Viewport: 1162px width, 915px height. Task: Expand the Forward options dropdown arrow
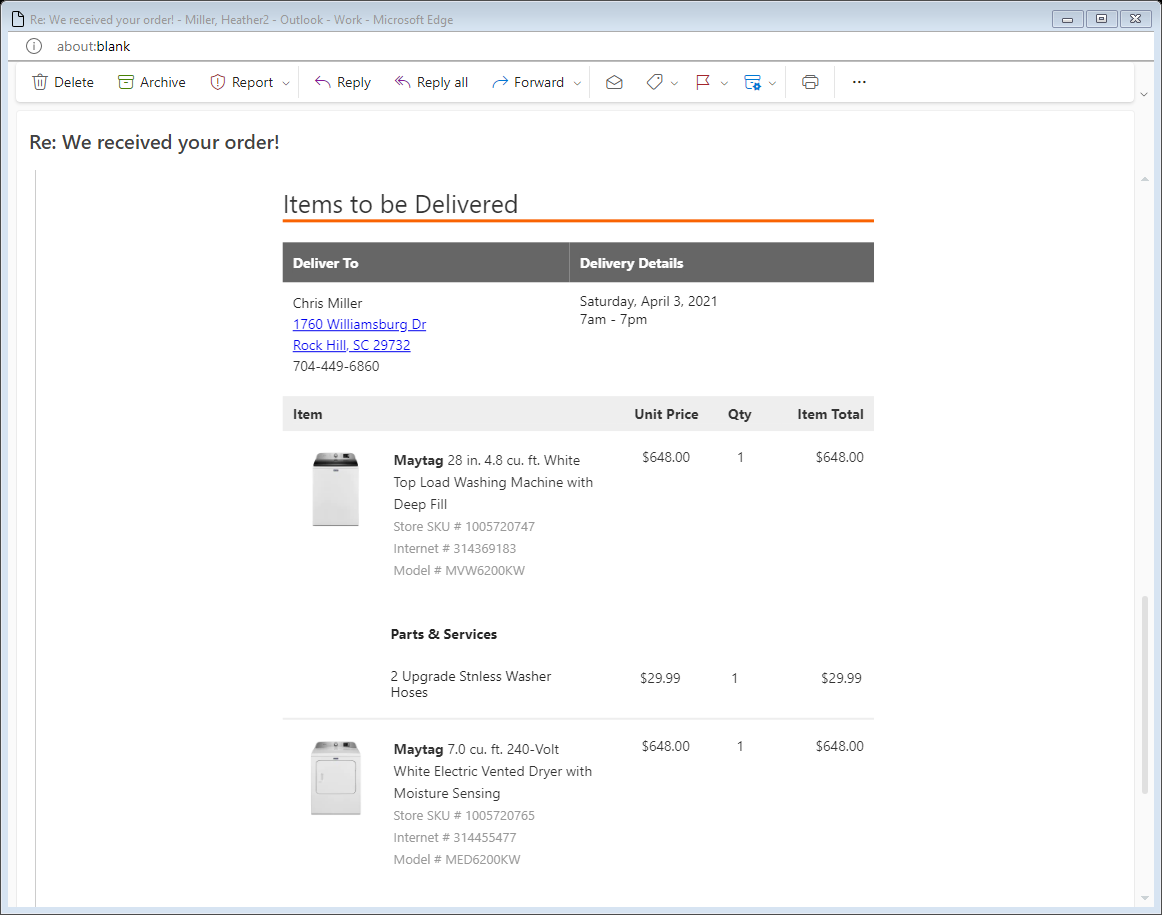577,83
